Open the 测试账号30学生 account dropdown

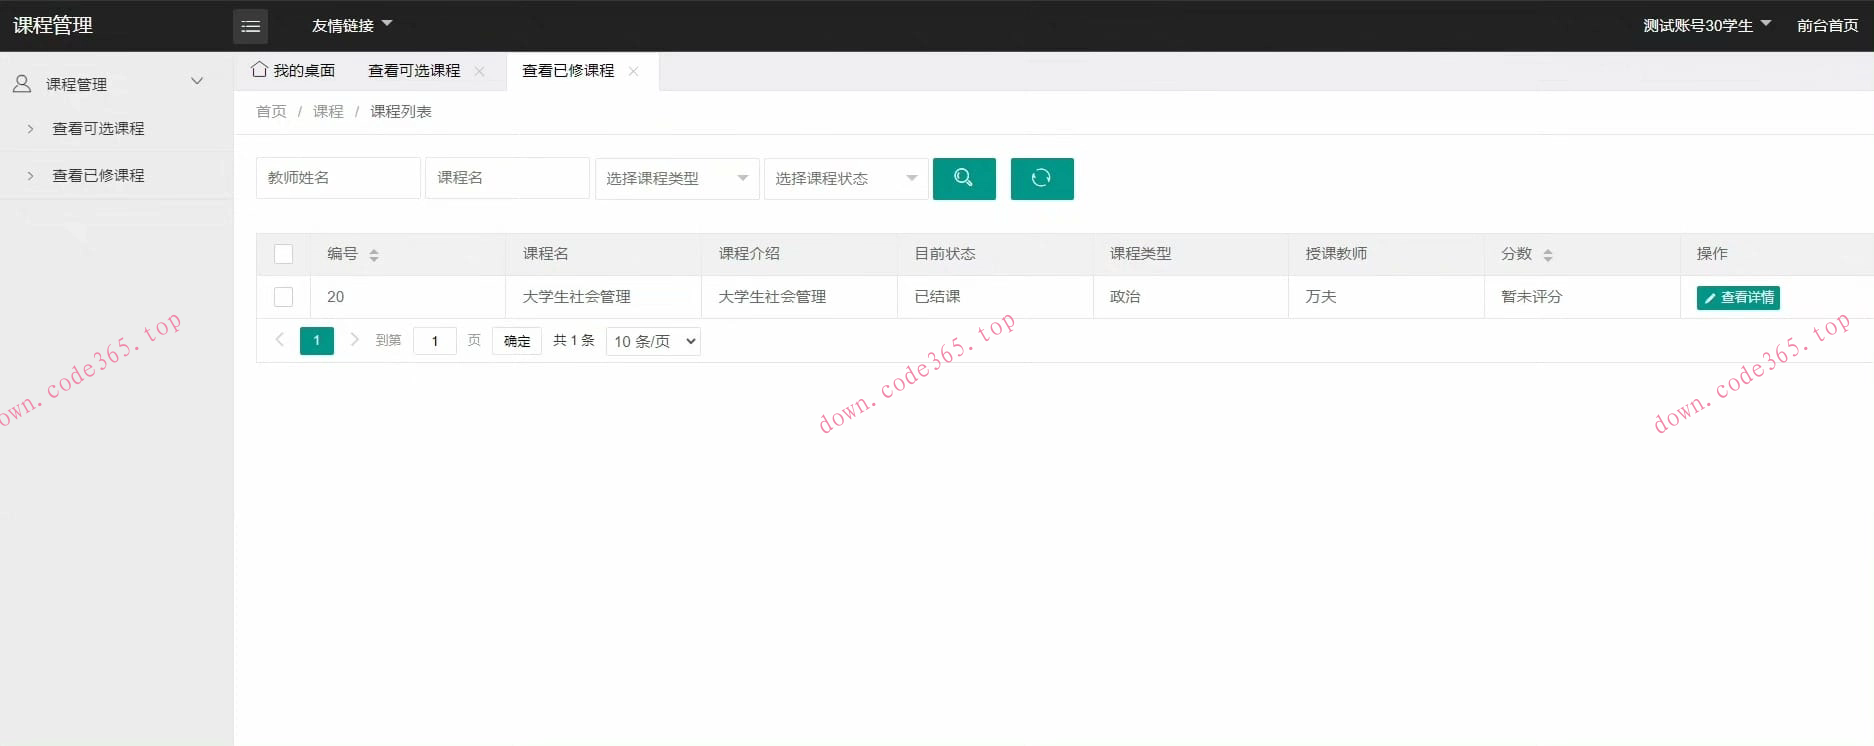(x=1707, y=25)
